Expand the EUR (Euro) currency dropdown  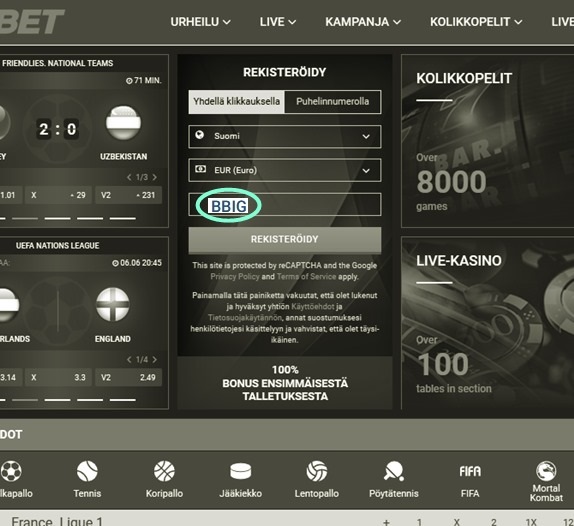(284, 170)
